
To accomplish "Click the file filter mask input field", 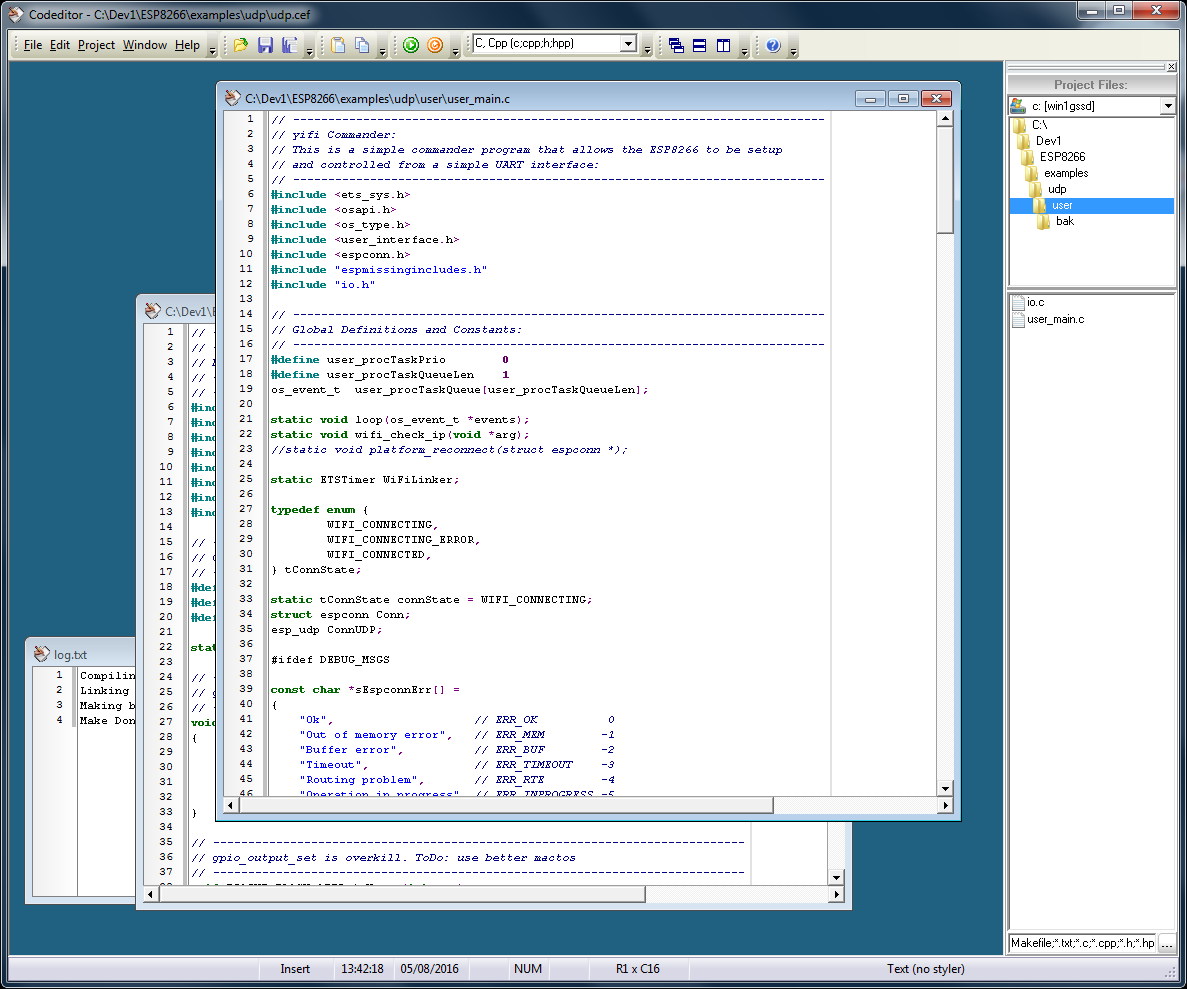I will [1082, 943].
